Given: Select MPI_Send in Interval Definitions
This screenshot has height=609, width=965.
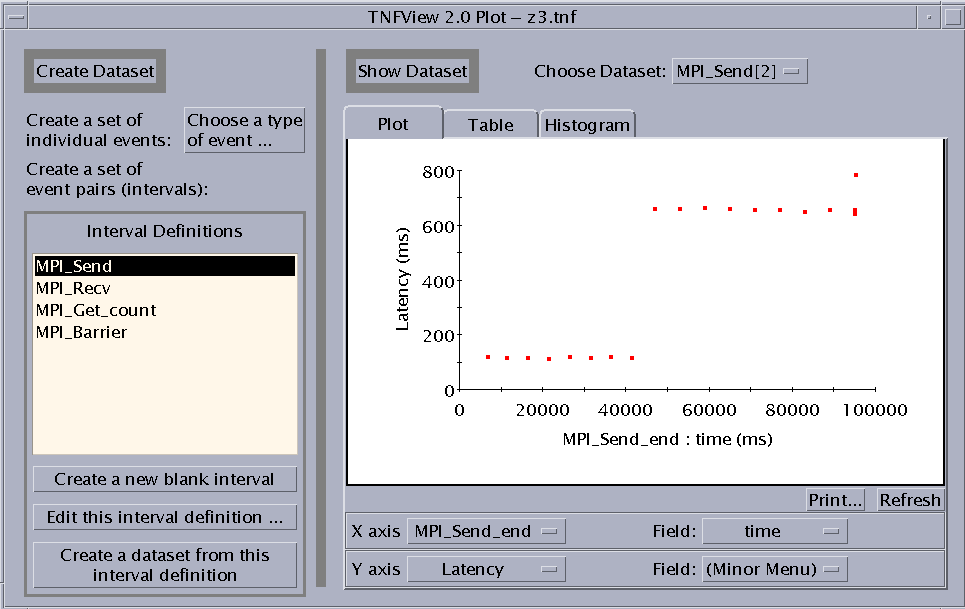Looking at the screenshot, I should (x=164, y=266).
